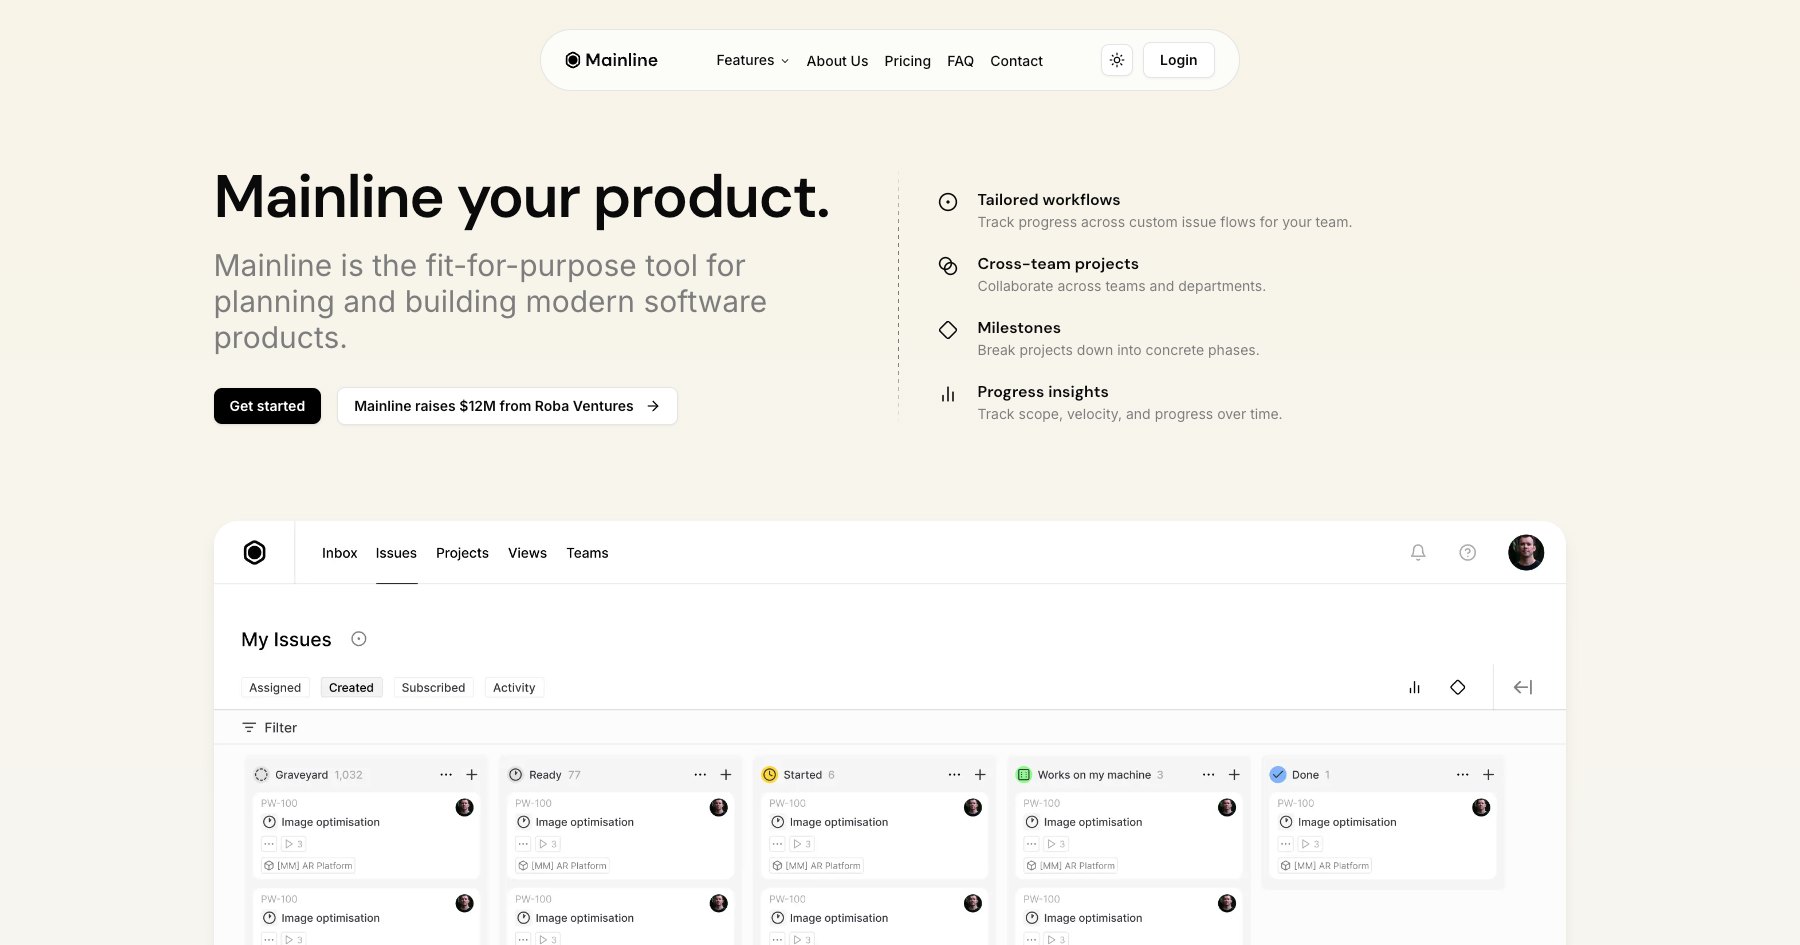Add an issue to the Ready column
The image size is (1800, 945).
pyautogui.click(x=726, y=774)
